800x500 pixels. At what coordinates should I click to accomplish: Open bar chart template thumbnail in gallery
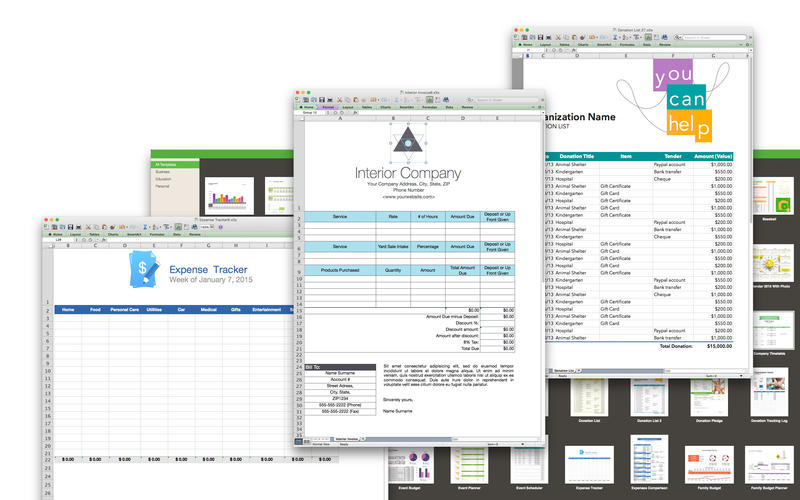[x=229, y=196]
